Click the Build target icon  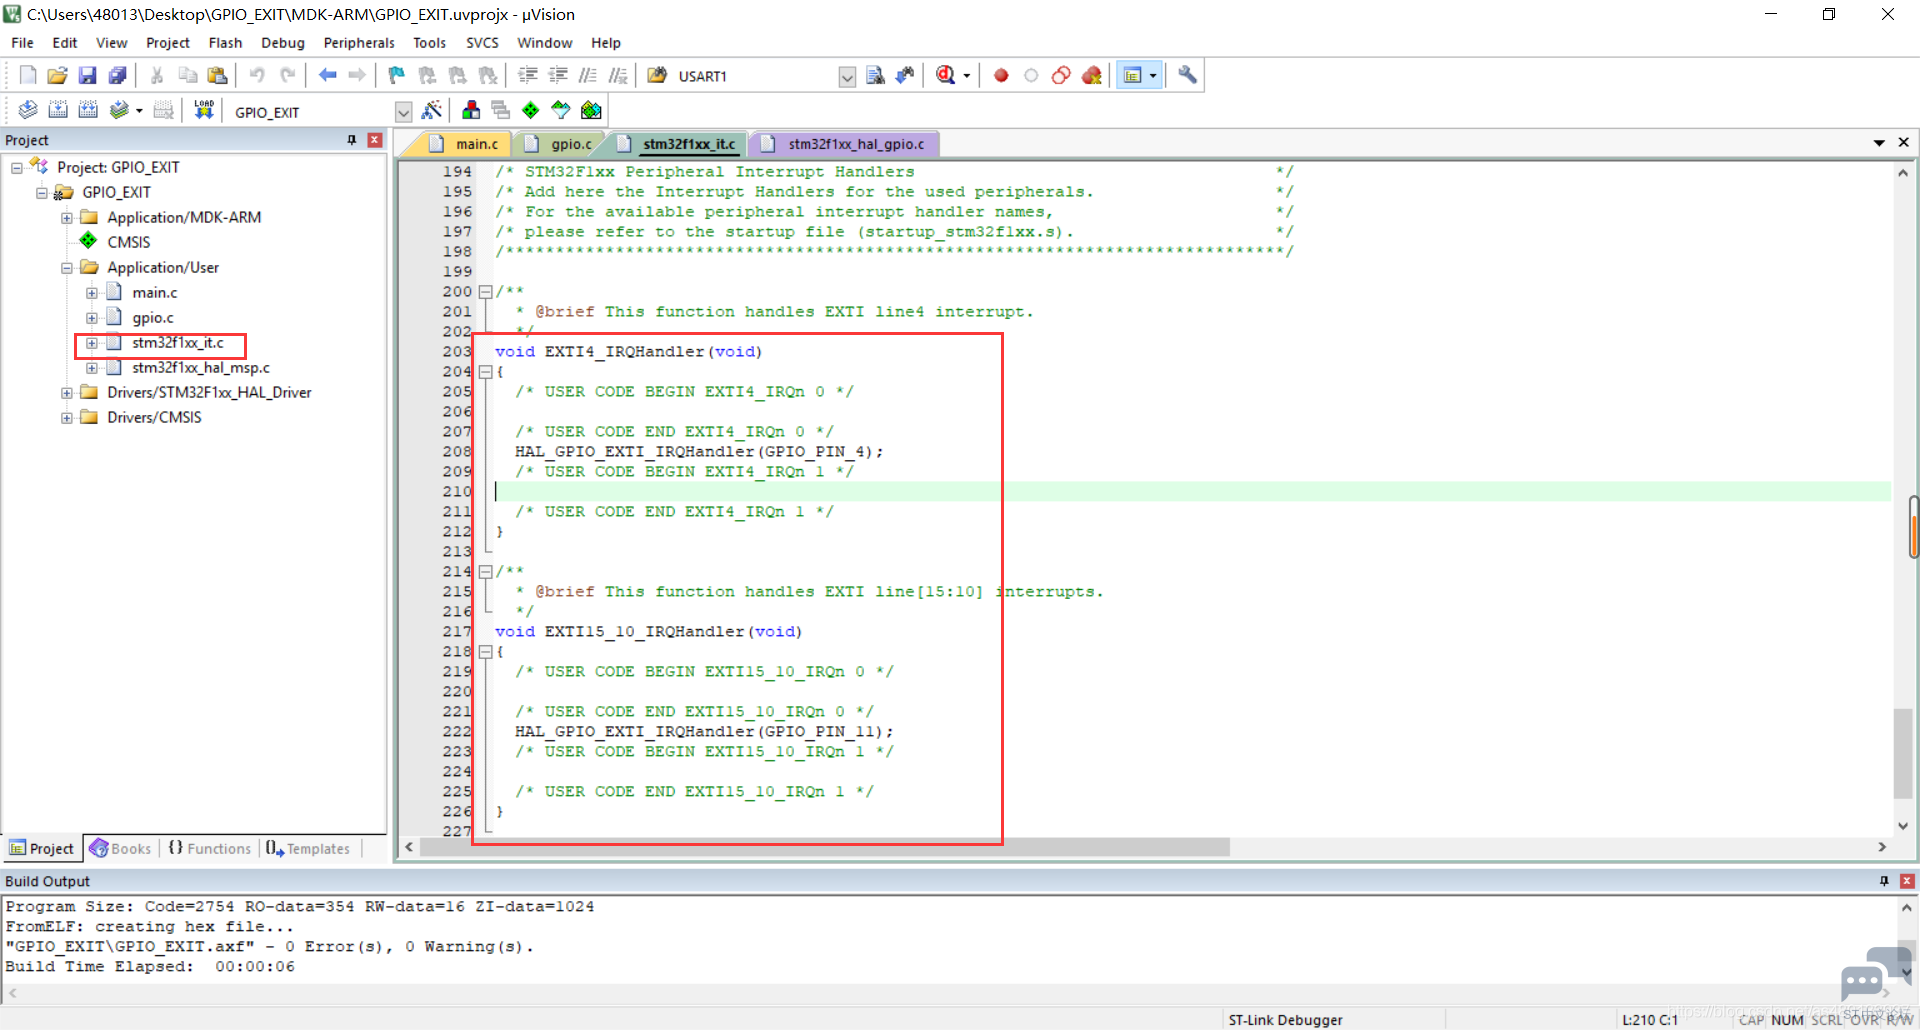coord(58,110)
